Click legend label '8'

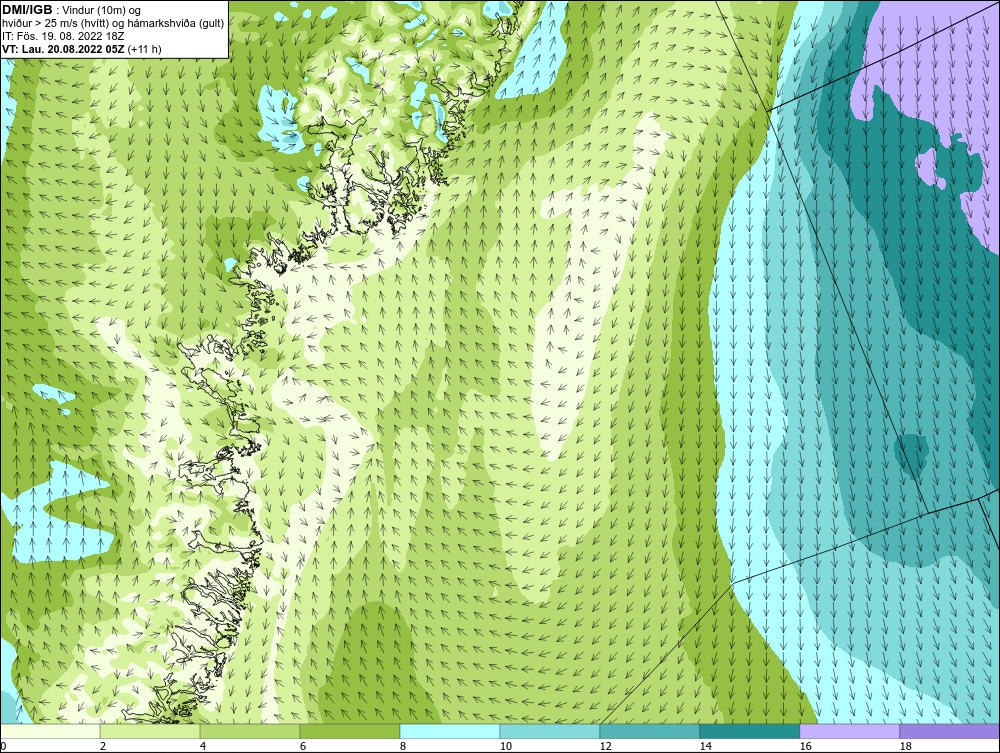click(402, 746)
